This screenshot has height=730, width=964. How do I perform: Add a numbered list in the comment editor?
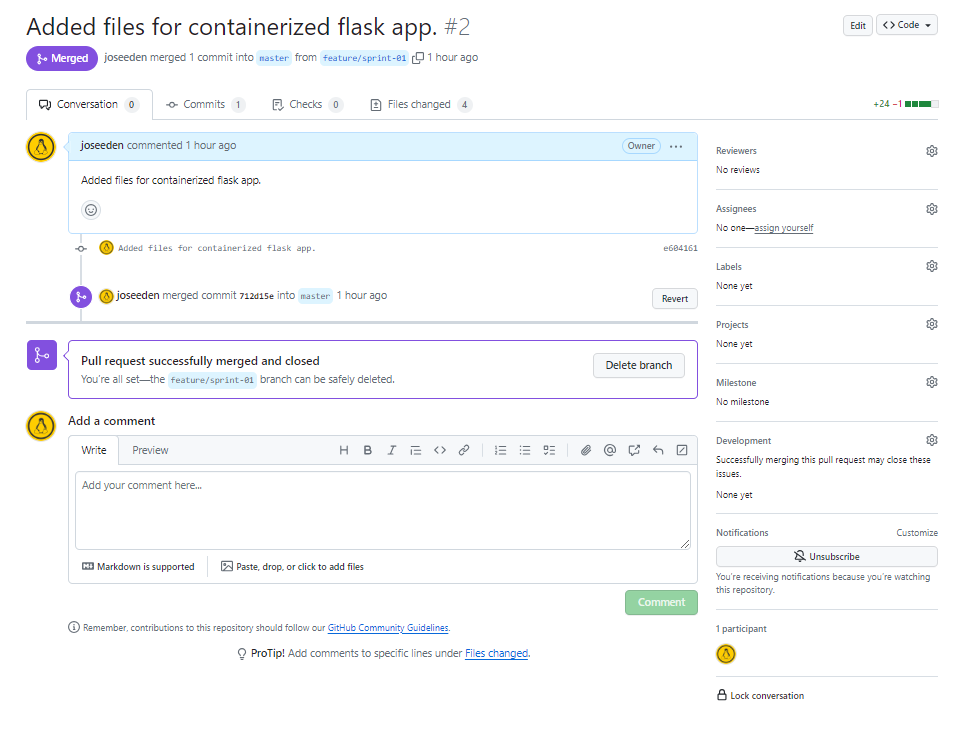click(x=500, y=450)
